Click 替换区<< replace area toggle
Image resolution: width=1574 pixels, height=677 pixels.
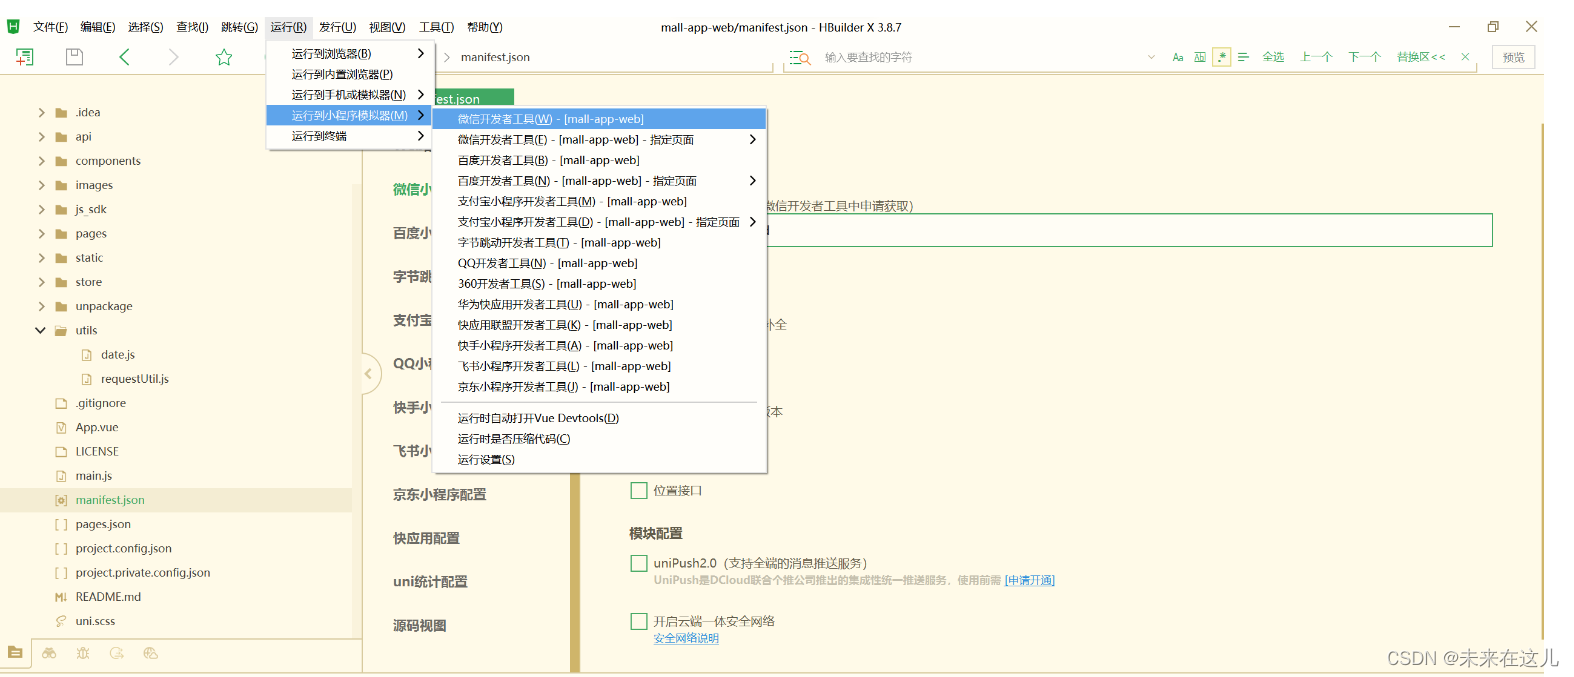pos(1421,57)
